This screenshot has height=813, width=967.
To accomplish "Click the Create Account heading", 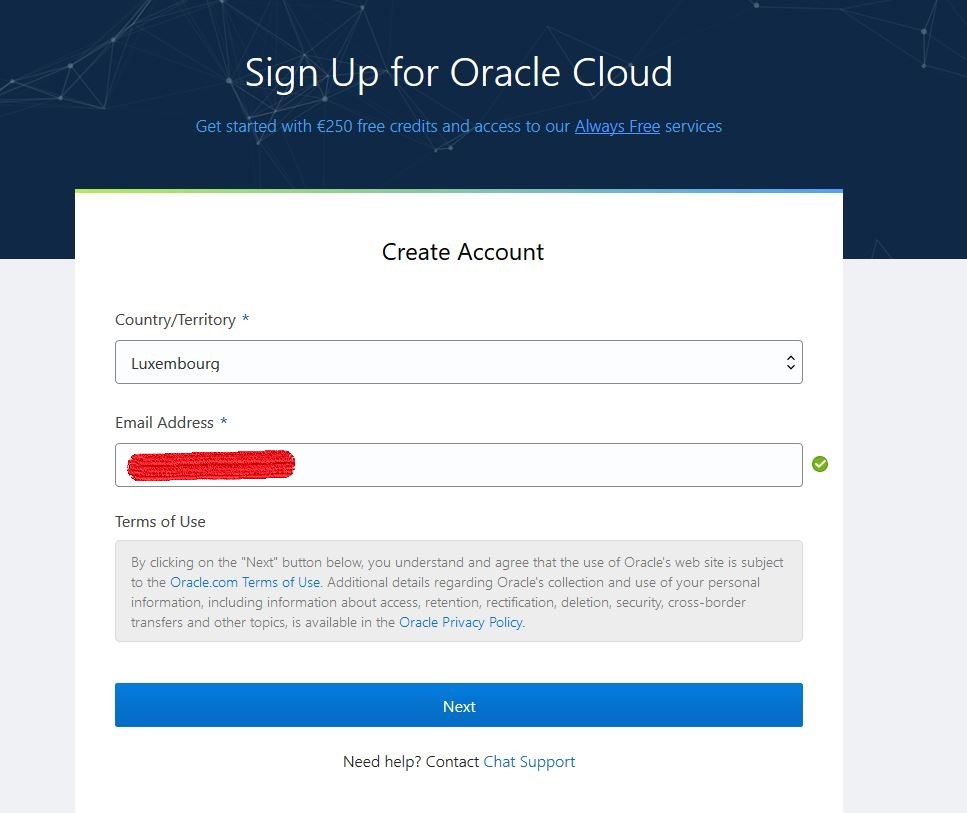I will (461, 252).
